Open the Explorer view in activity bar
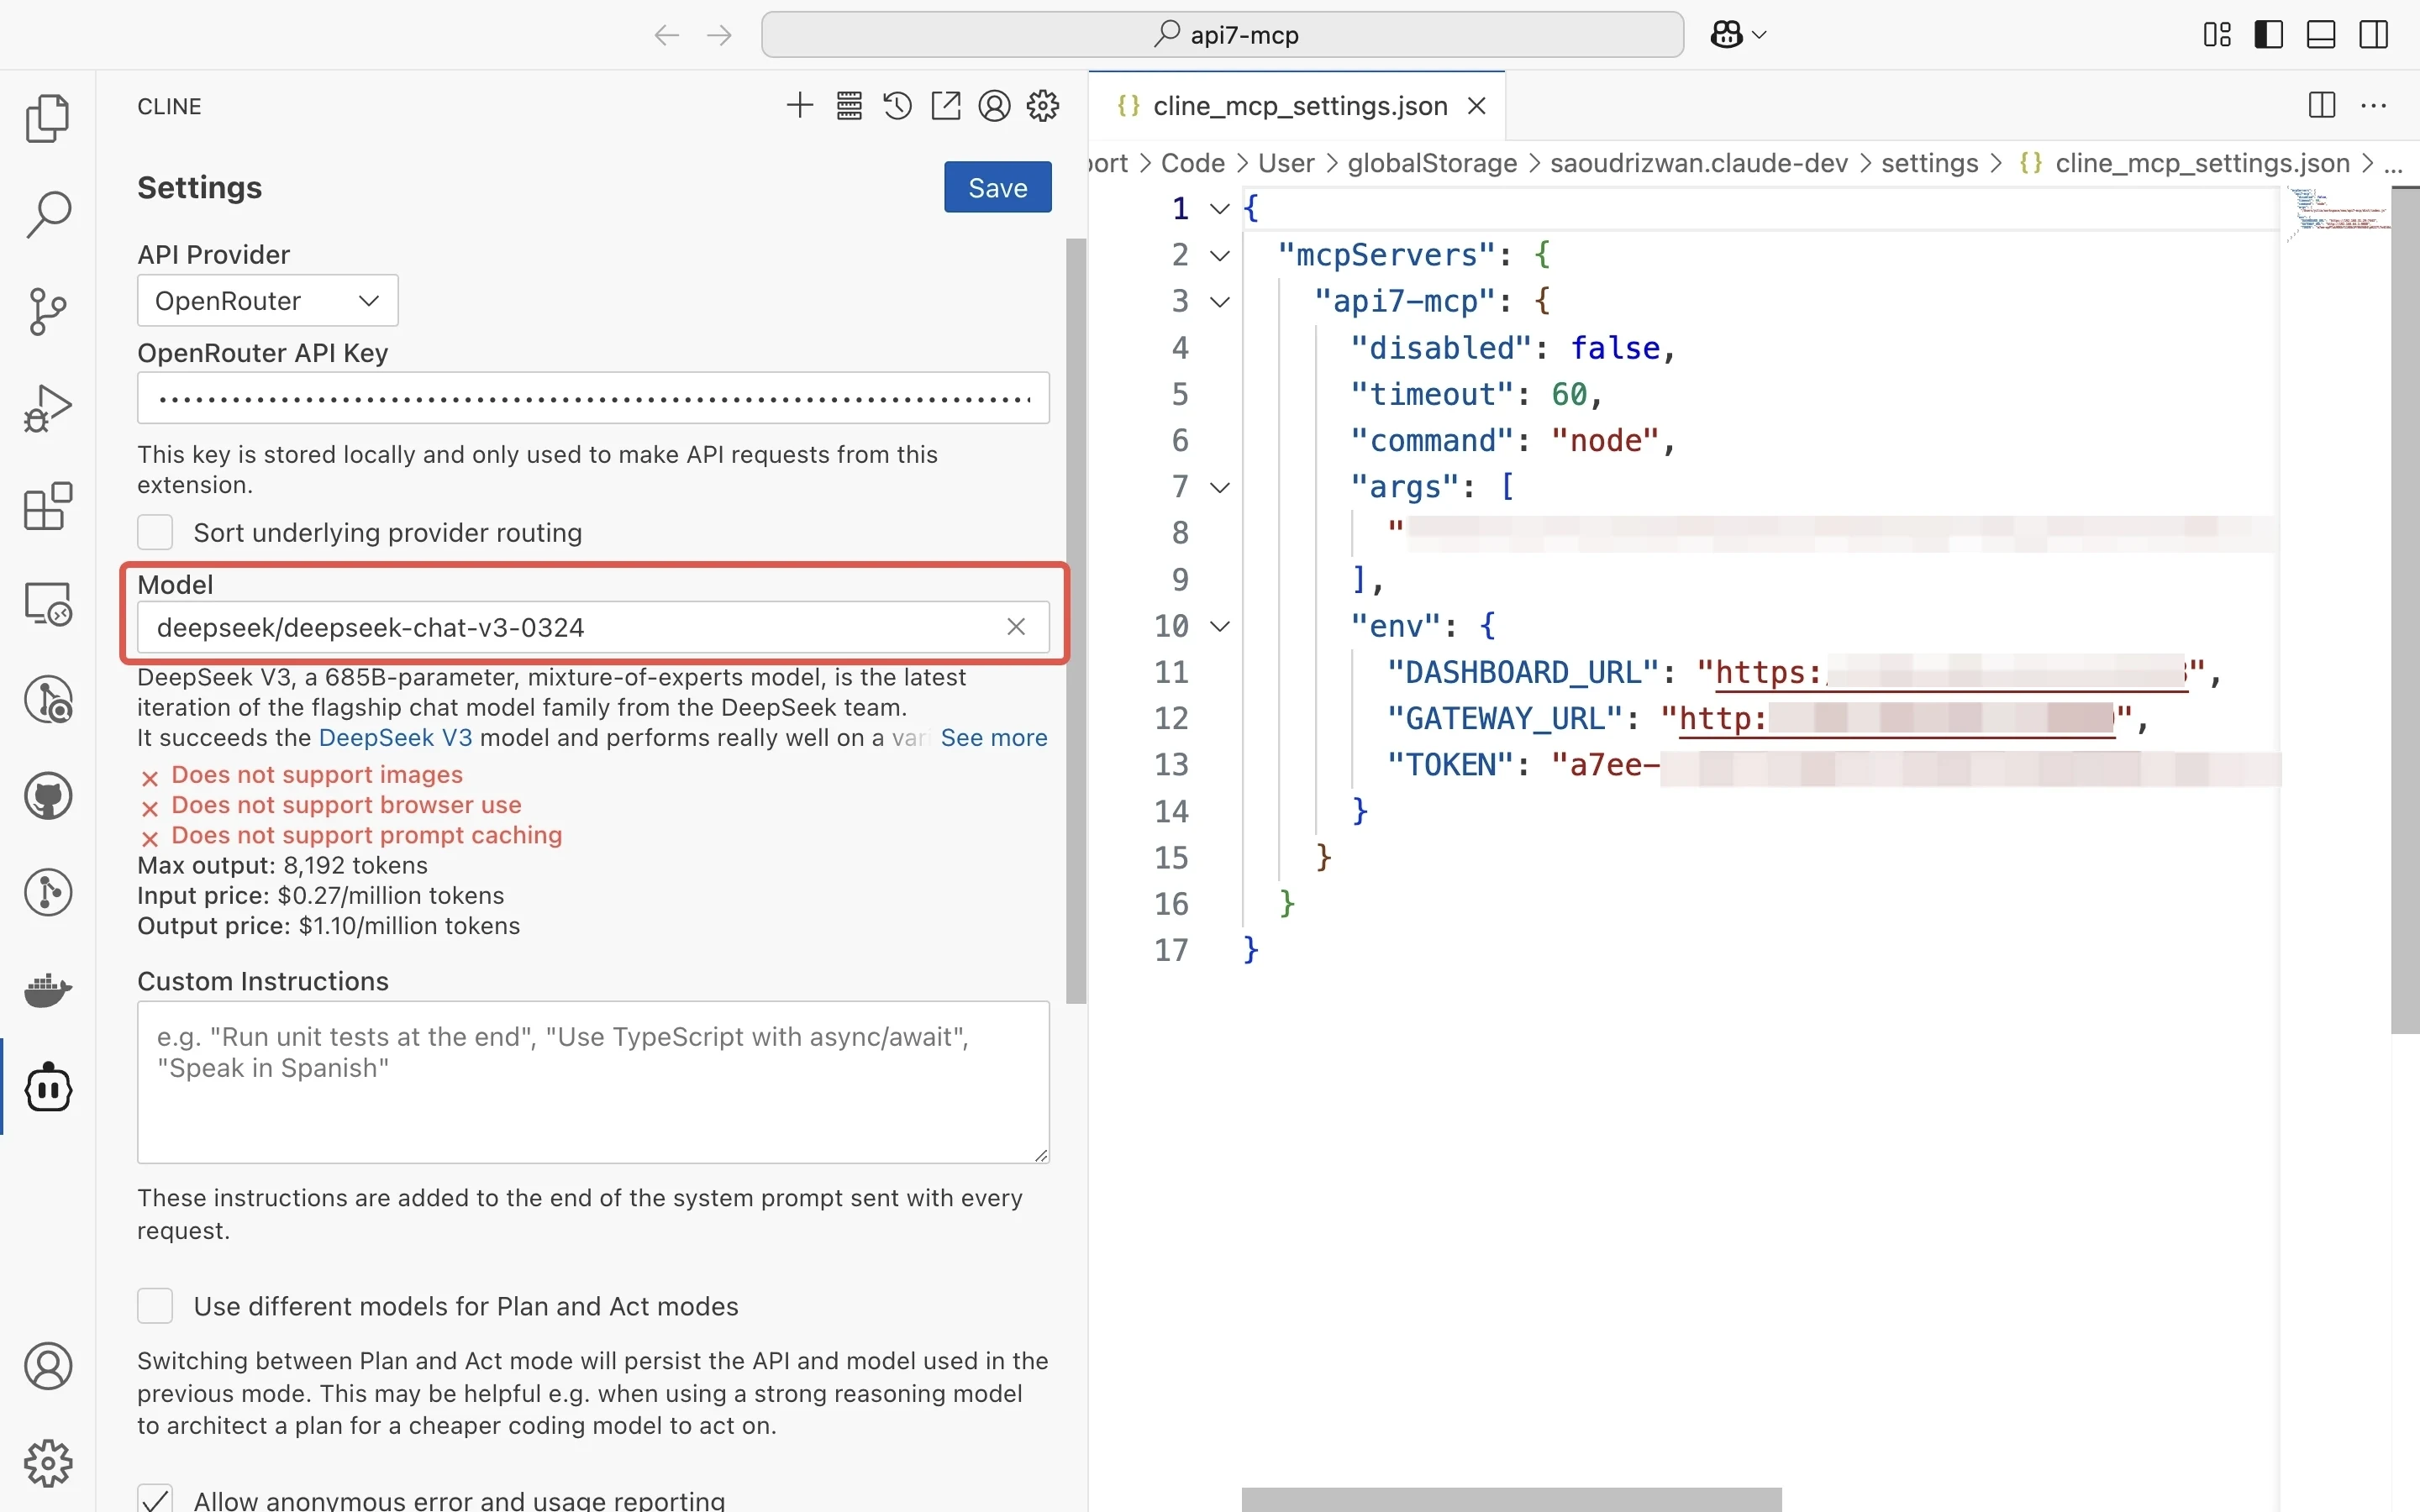This screenshot has height=1512, width=2420. [x=47, y=118]
